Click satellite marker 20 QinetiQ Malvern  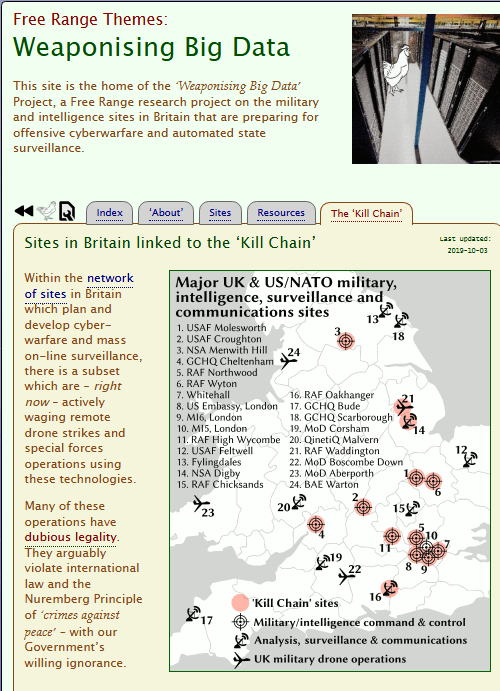[x=299, y=502]
